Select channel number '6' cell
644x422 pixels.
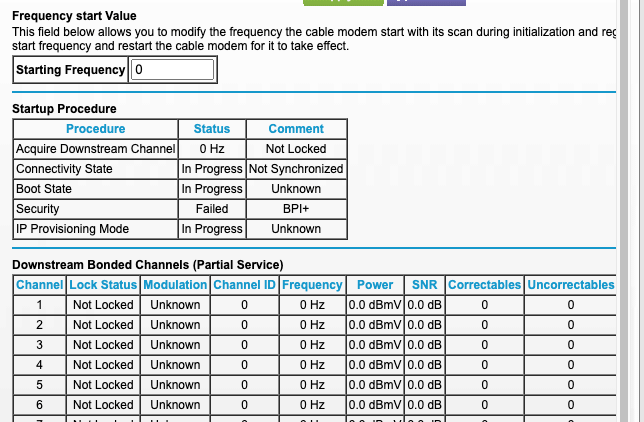39,405
